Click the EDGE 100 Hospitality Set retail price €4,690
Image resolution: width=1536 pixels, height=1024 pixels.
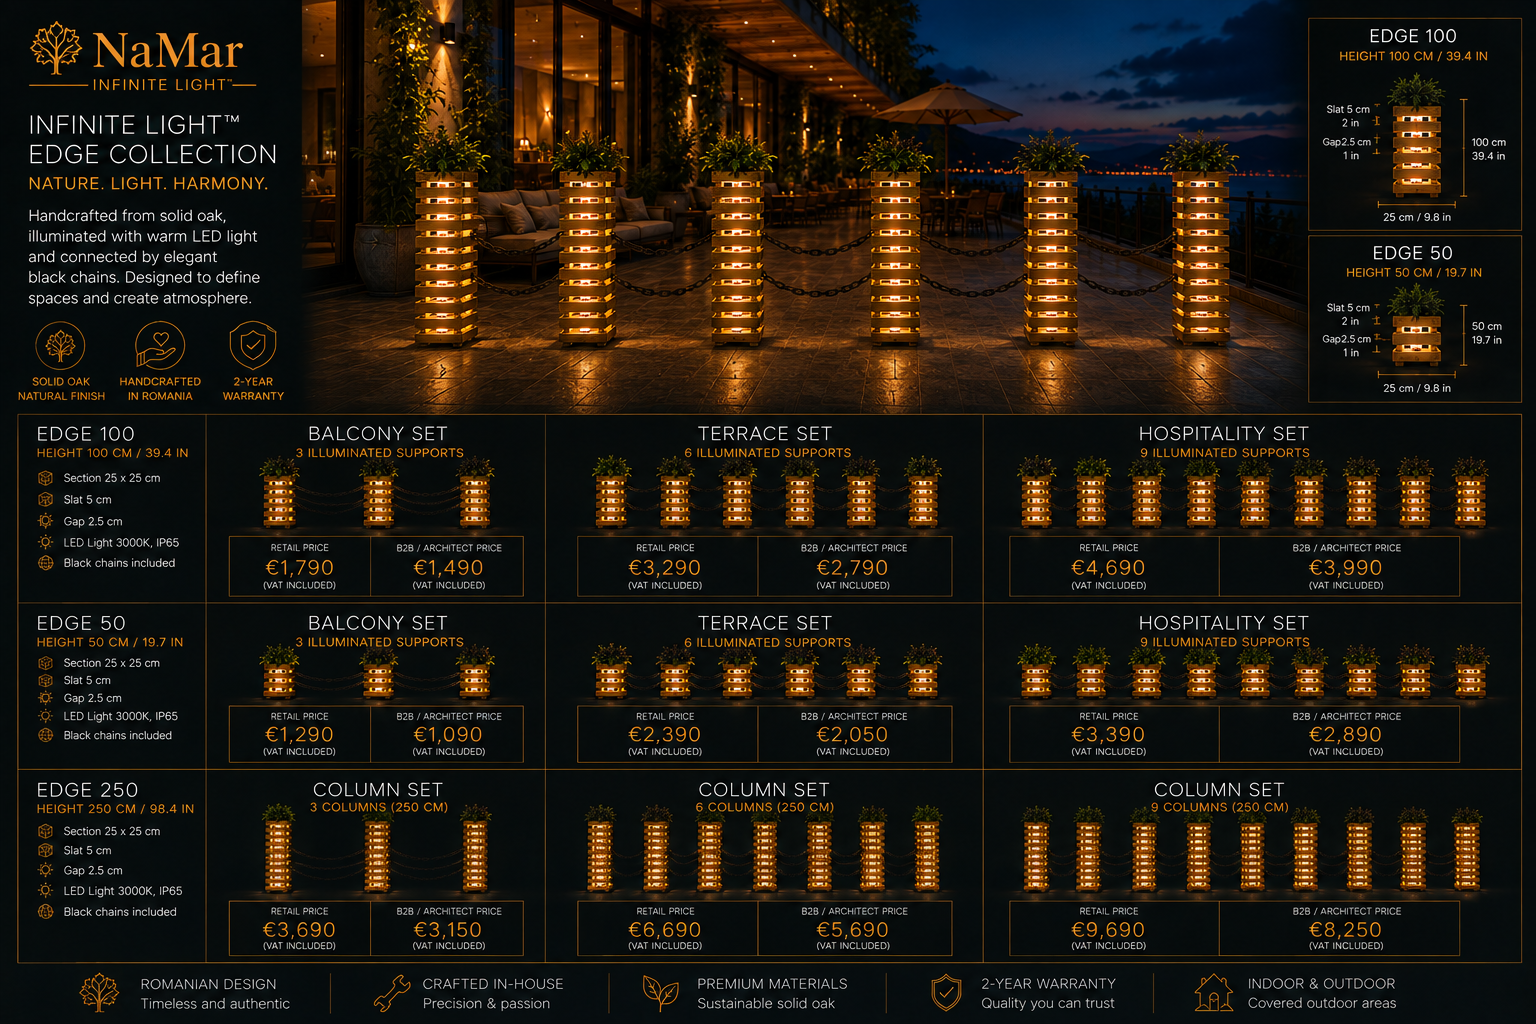coord(1108,568)
